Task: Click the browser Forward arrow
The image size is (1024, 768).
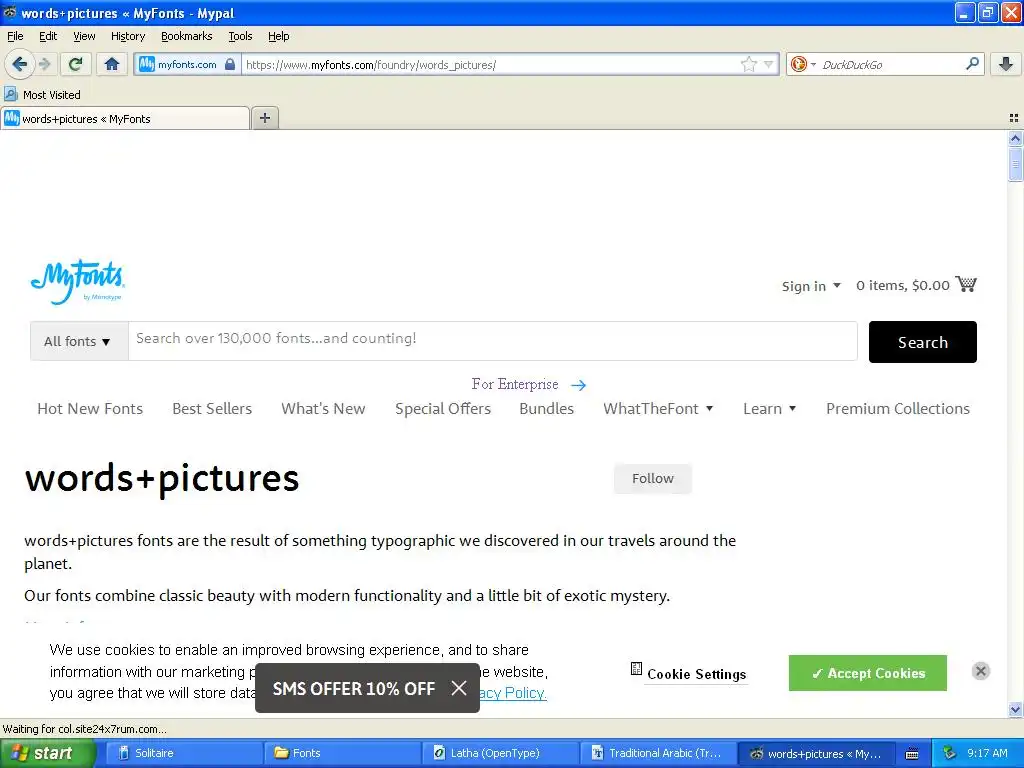Action: 44,64
